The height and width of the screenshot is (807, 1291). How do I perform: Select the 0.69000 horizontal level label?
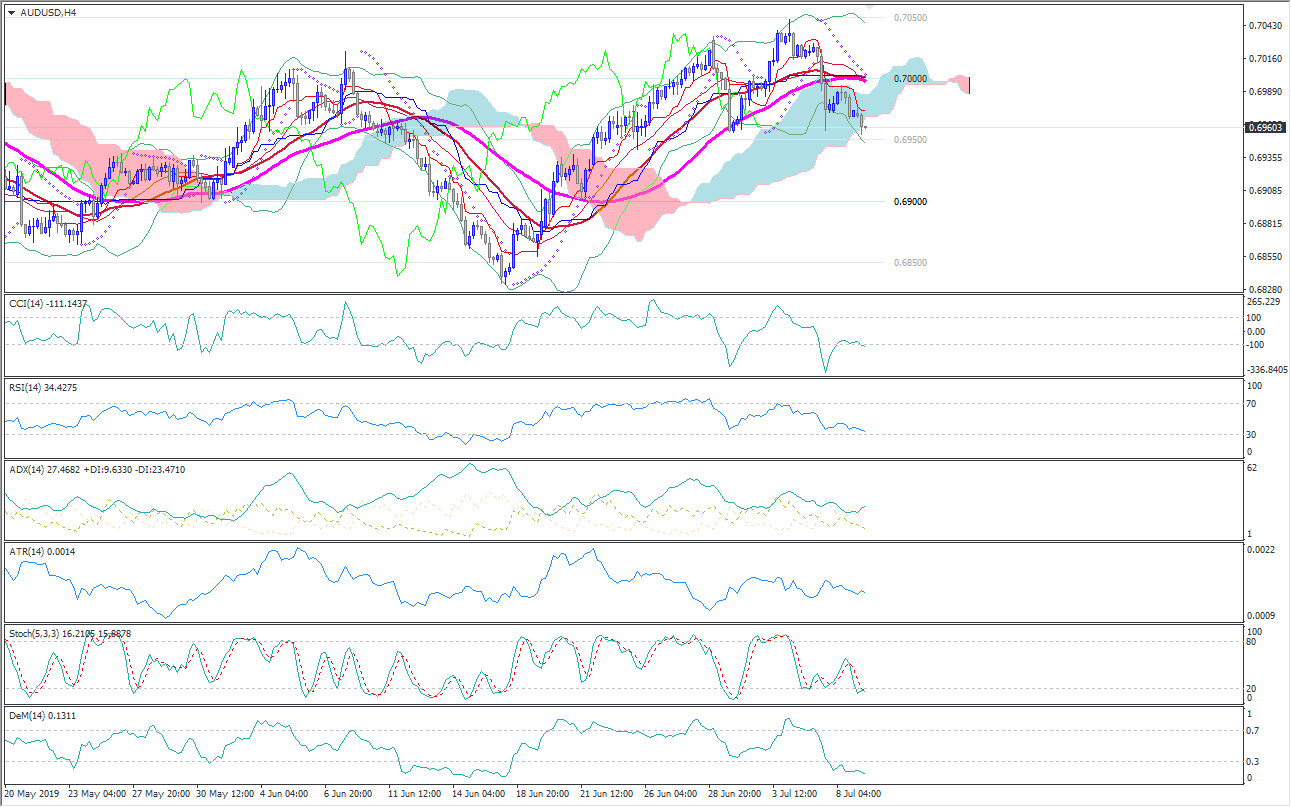point(910,201)
